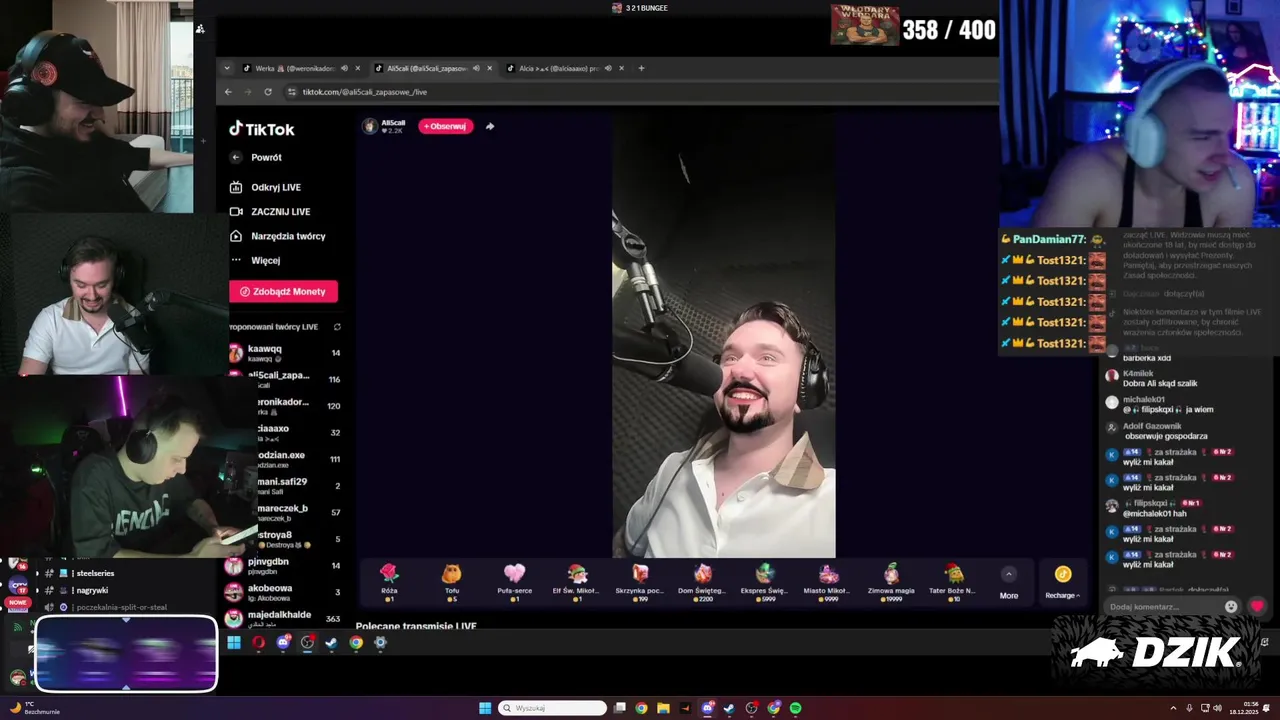This screenshot has width=1280, height=720.
Task: Click the Windows Wyszukaj search box
Action: pyautogui.click(x=553, y=708)
